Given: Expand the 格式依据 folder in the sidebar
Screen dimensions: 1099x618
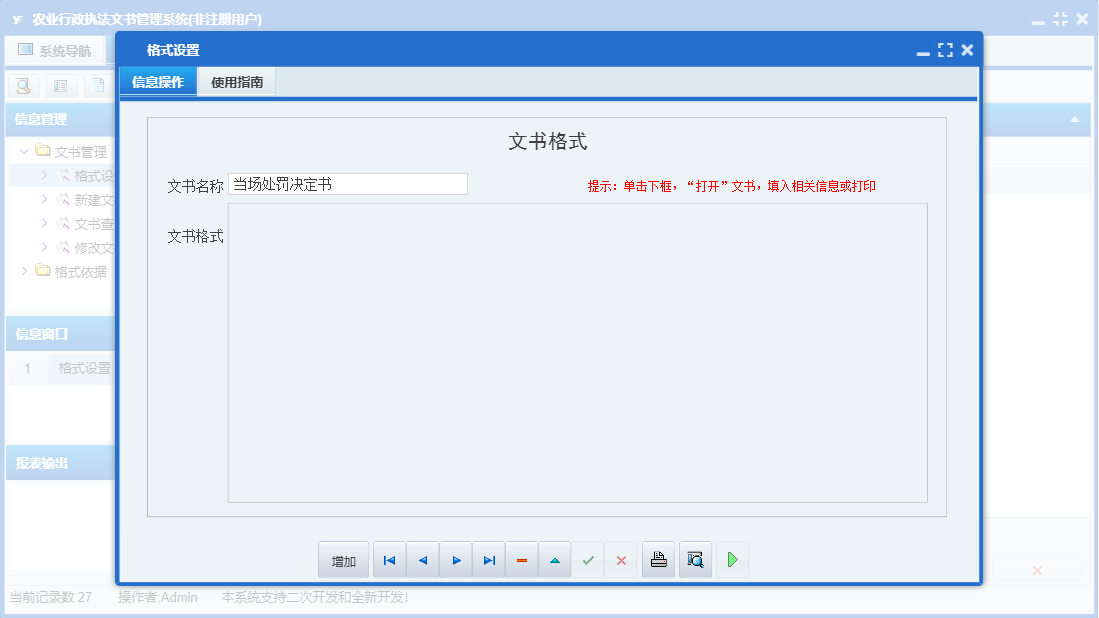Looking at the screenshot, I should click(x=24, y=271).
